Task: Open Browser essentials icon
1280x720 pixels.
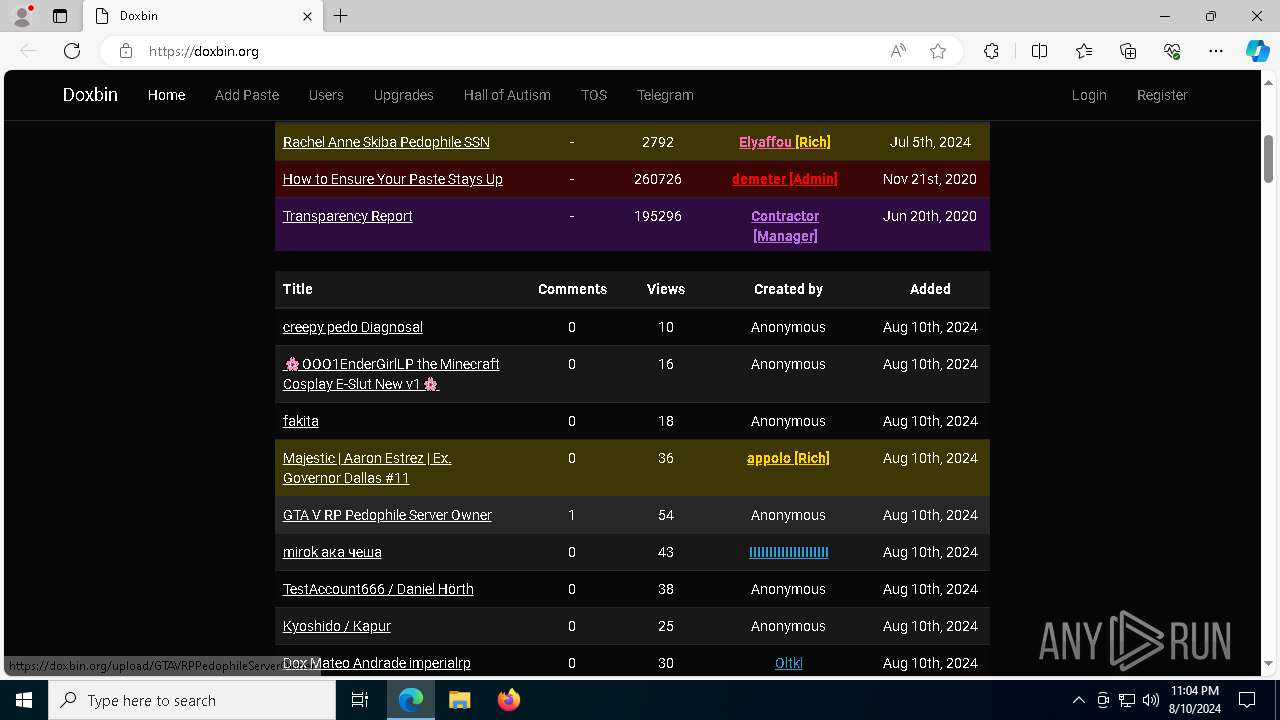Action: [1172, 51]
